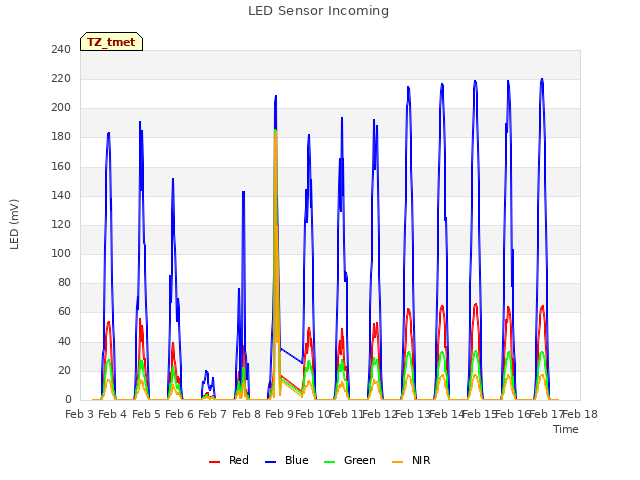Click the 140 y-axis tick label

point(61,195)
